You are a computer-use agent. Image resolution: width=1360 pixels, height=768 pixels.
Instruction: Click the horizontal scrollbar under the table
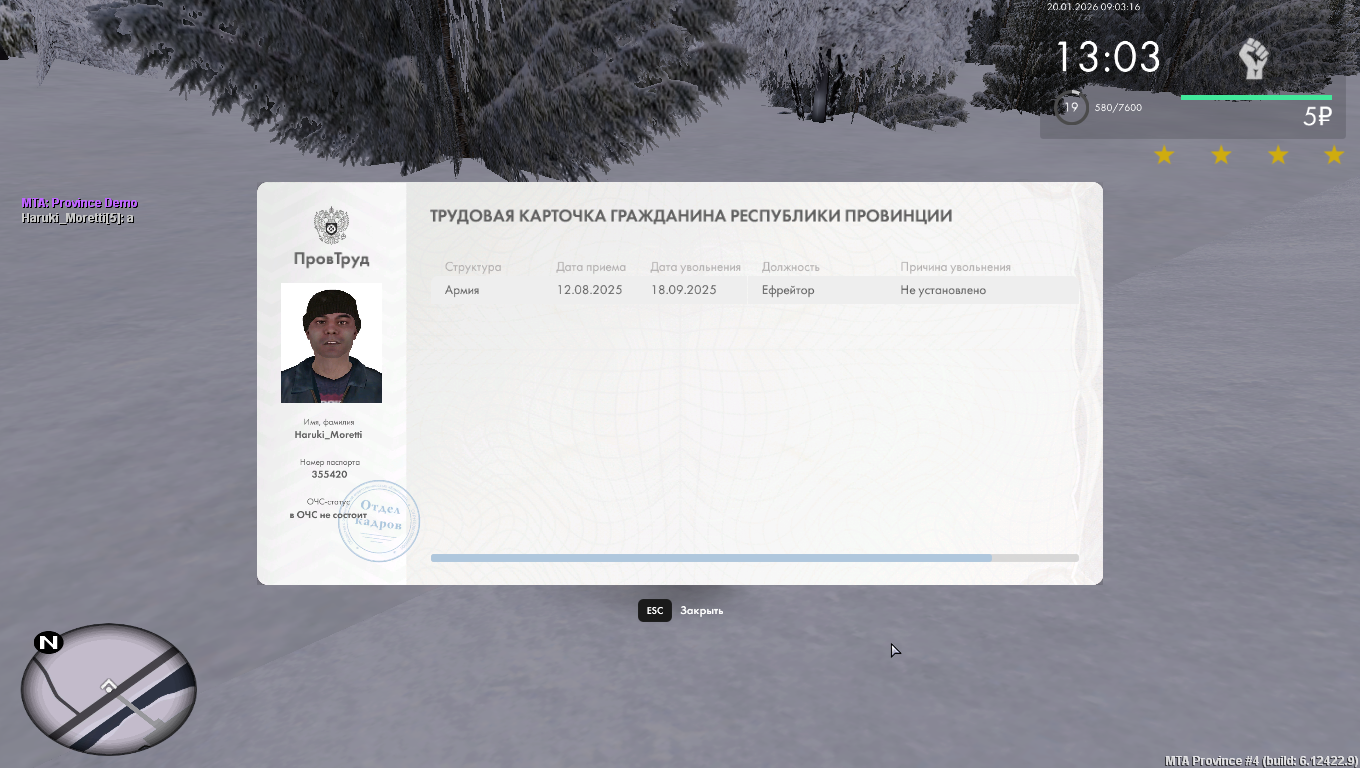(711, 558)
